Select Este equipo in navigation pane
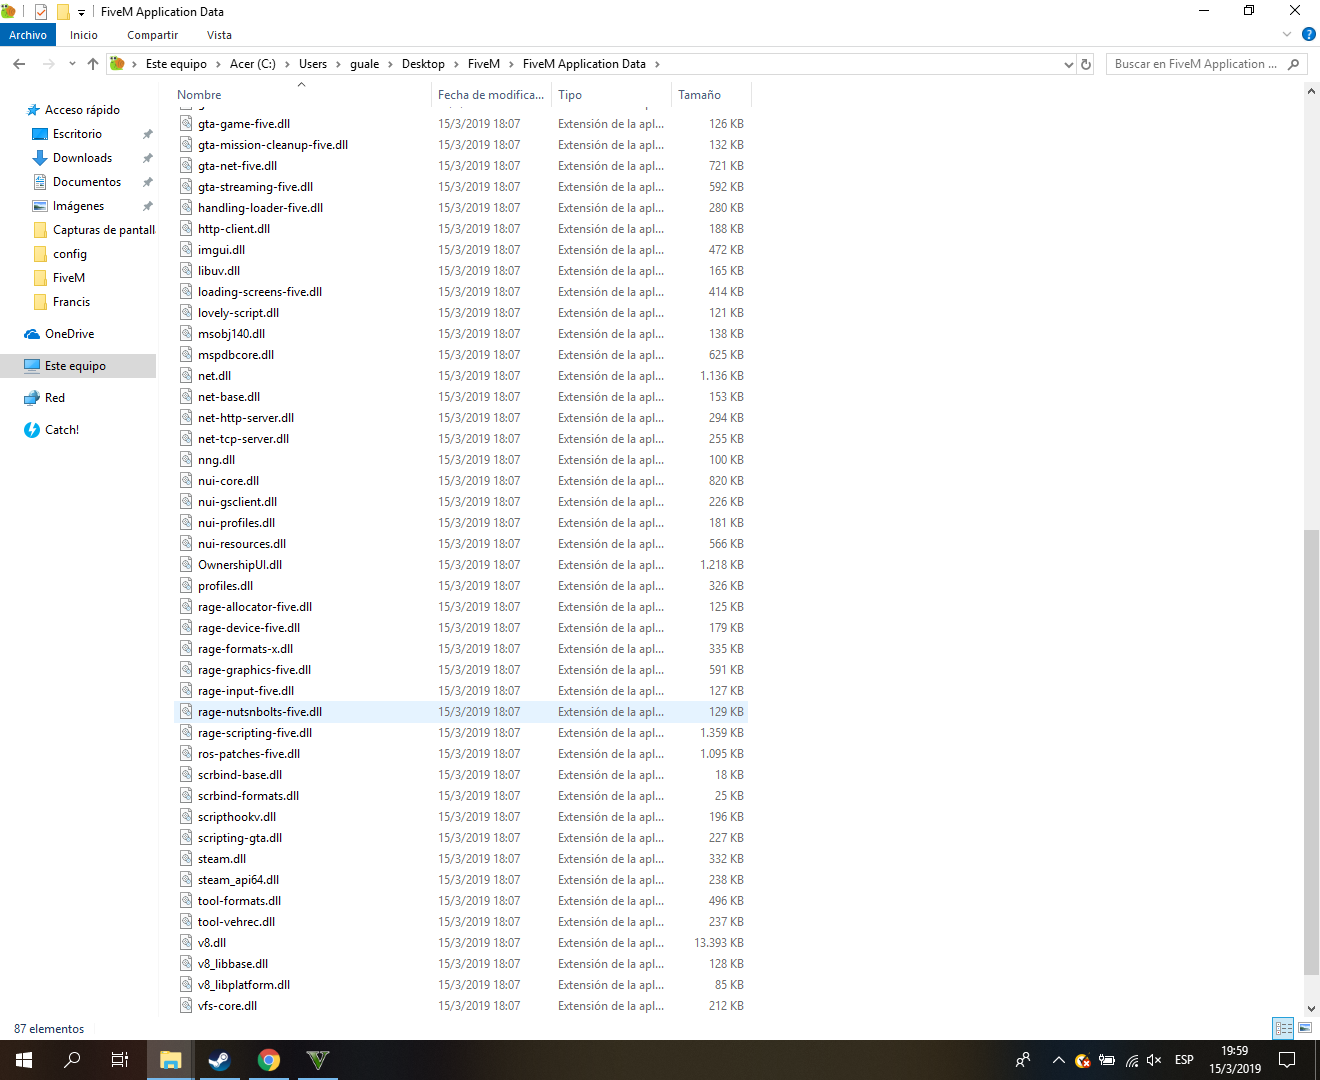The width and height of the screenshot is (1320, 1080). 78,366
